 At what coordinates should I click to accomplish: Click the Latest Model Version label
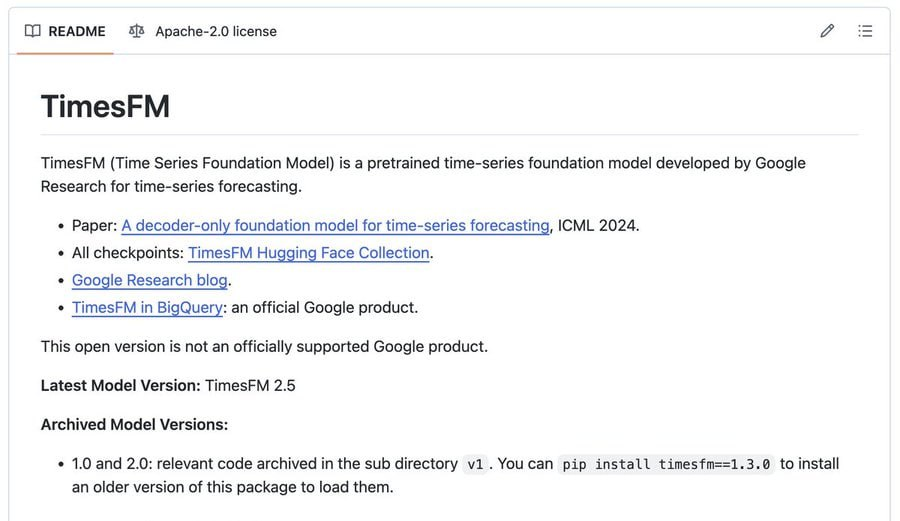pyautogui.click(x=121, y=385)
